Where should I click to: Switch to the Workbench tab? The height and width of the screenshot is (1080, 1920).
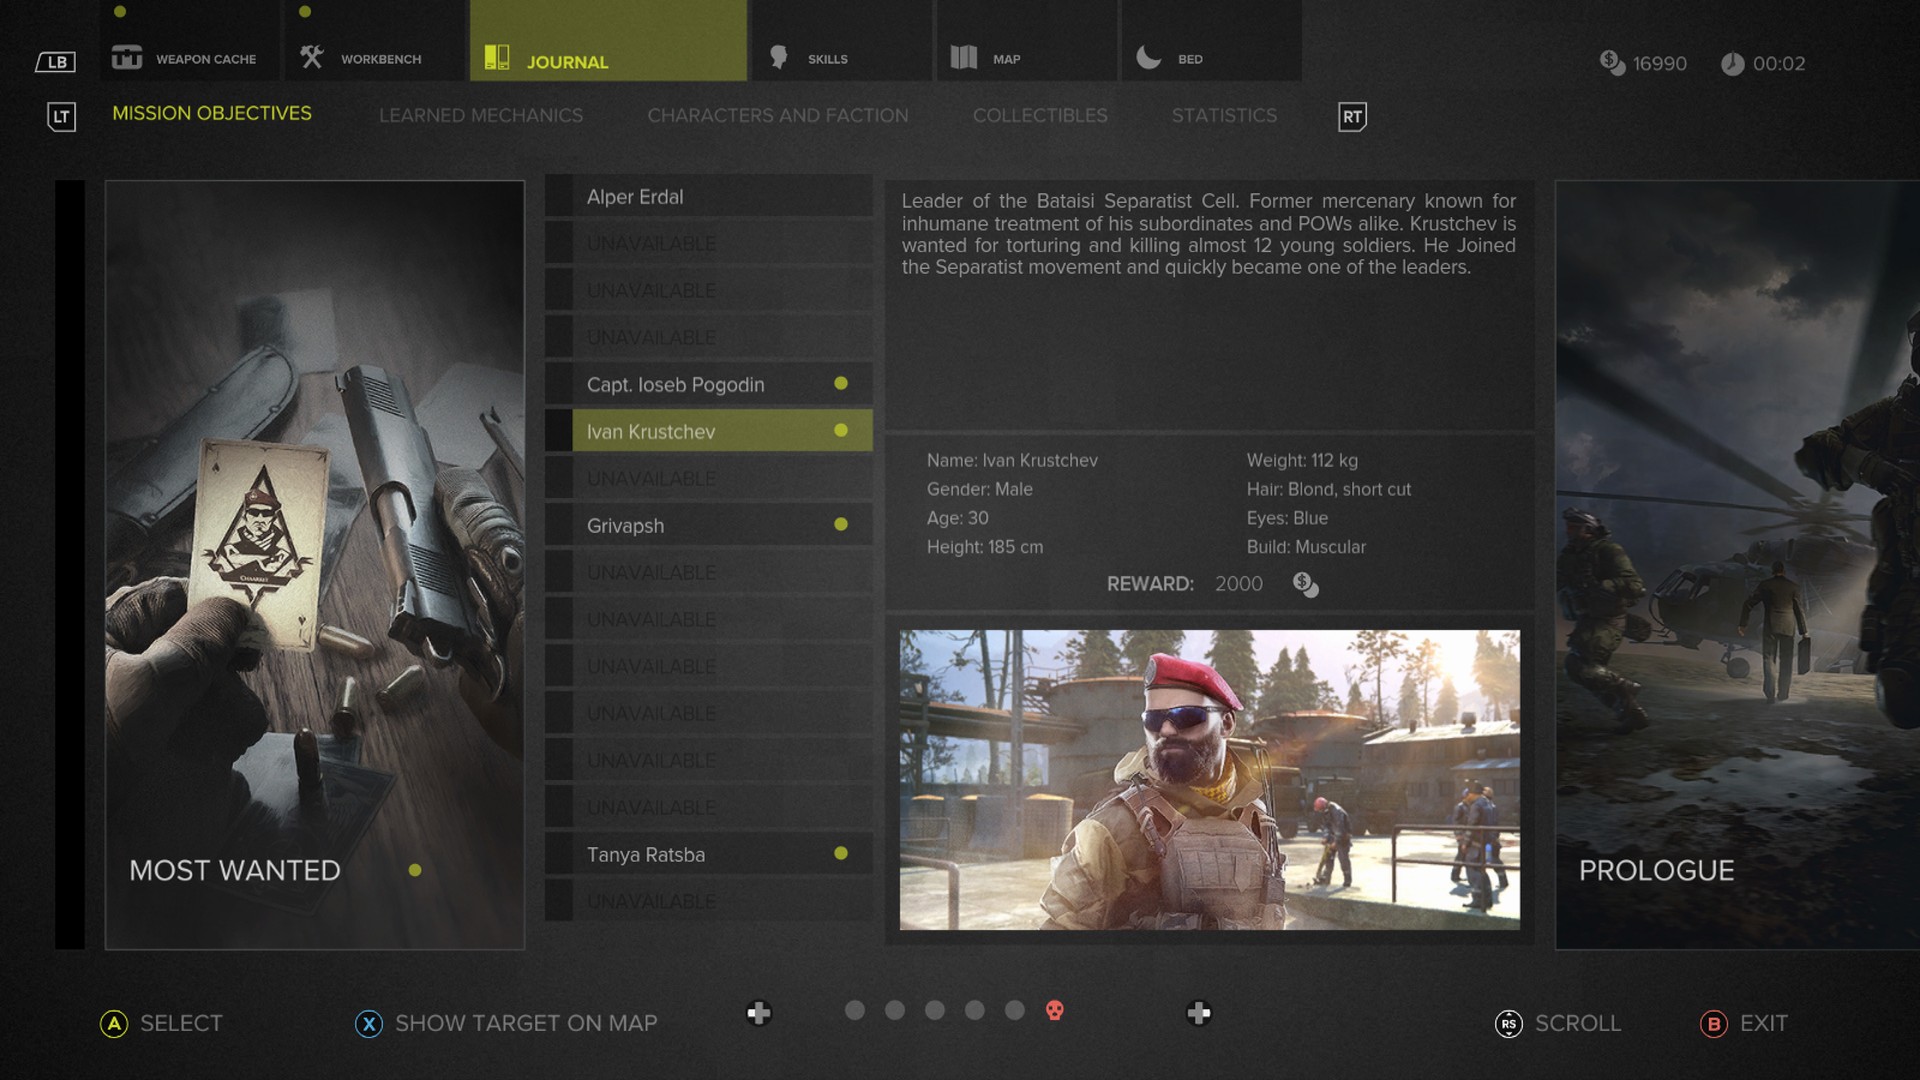tap(375, 41)
